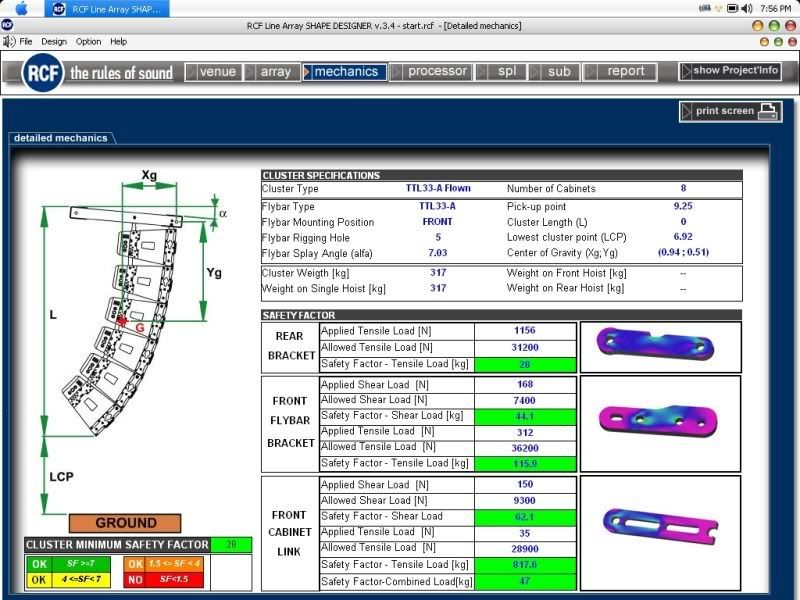
Task: Open the report section
Action: pos(619,72)
